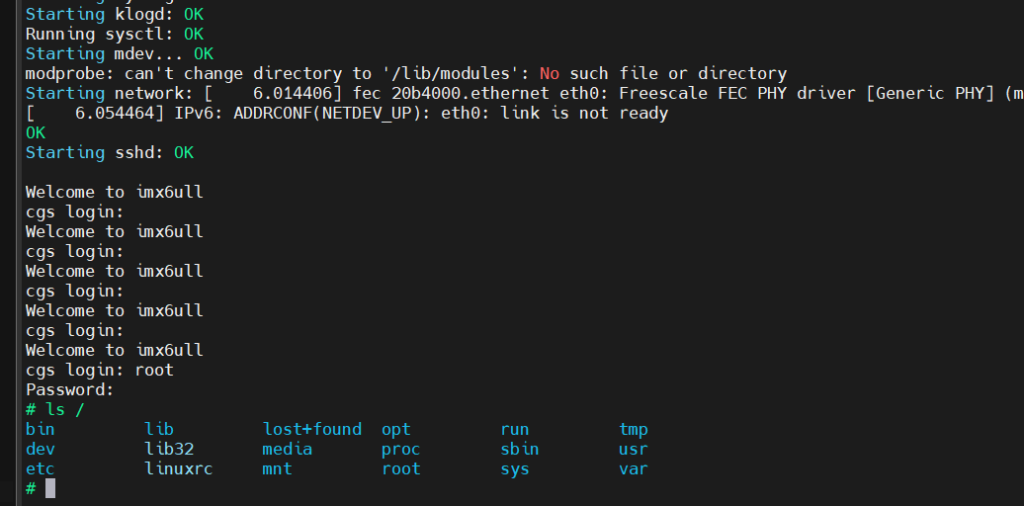Select the "opt" directory entry
This screenshot has height=506, width=1024.
pos(396,429)
